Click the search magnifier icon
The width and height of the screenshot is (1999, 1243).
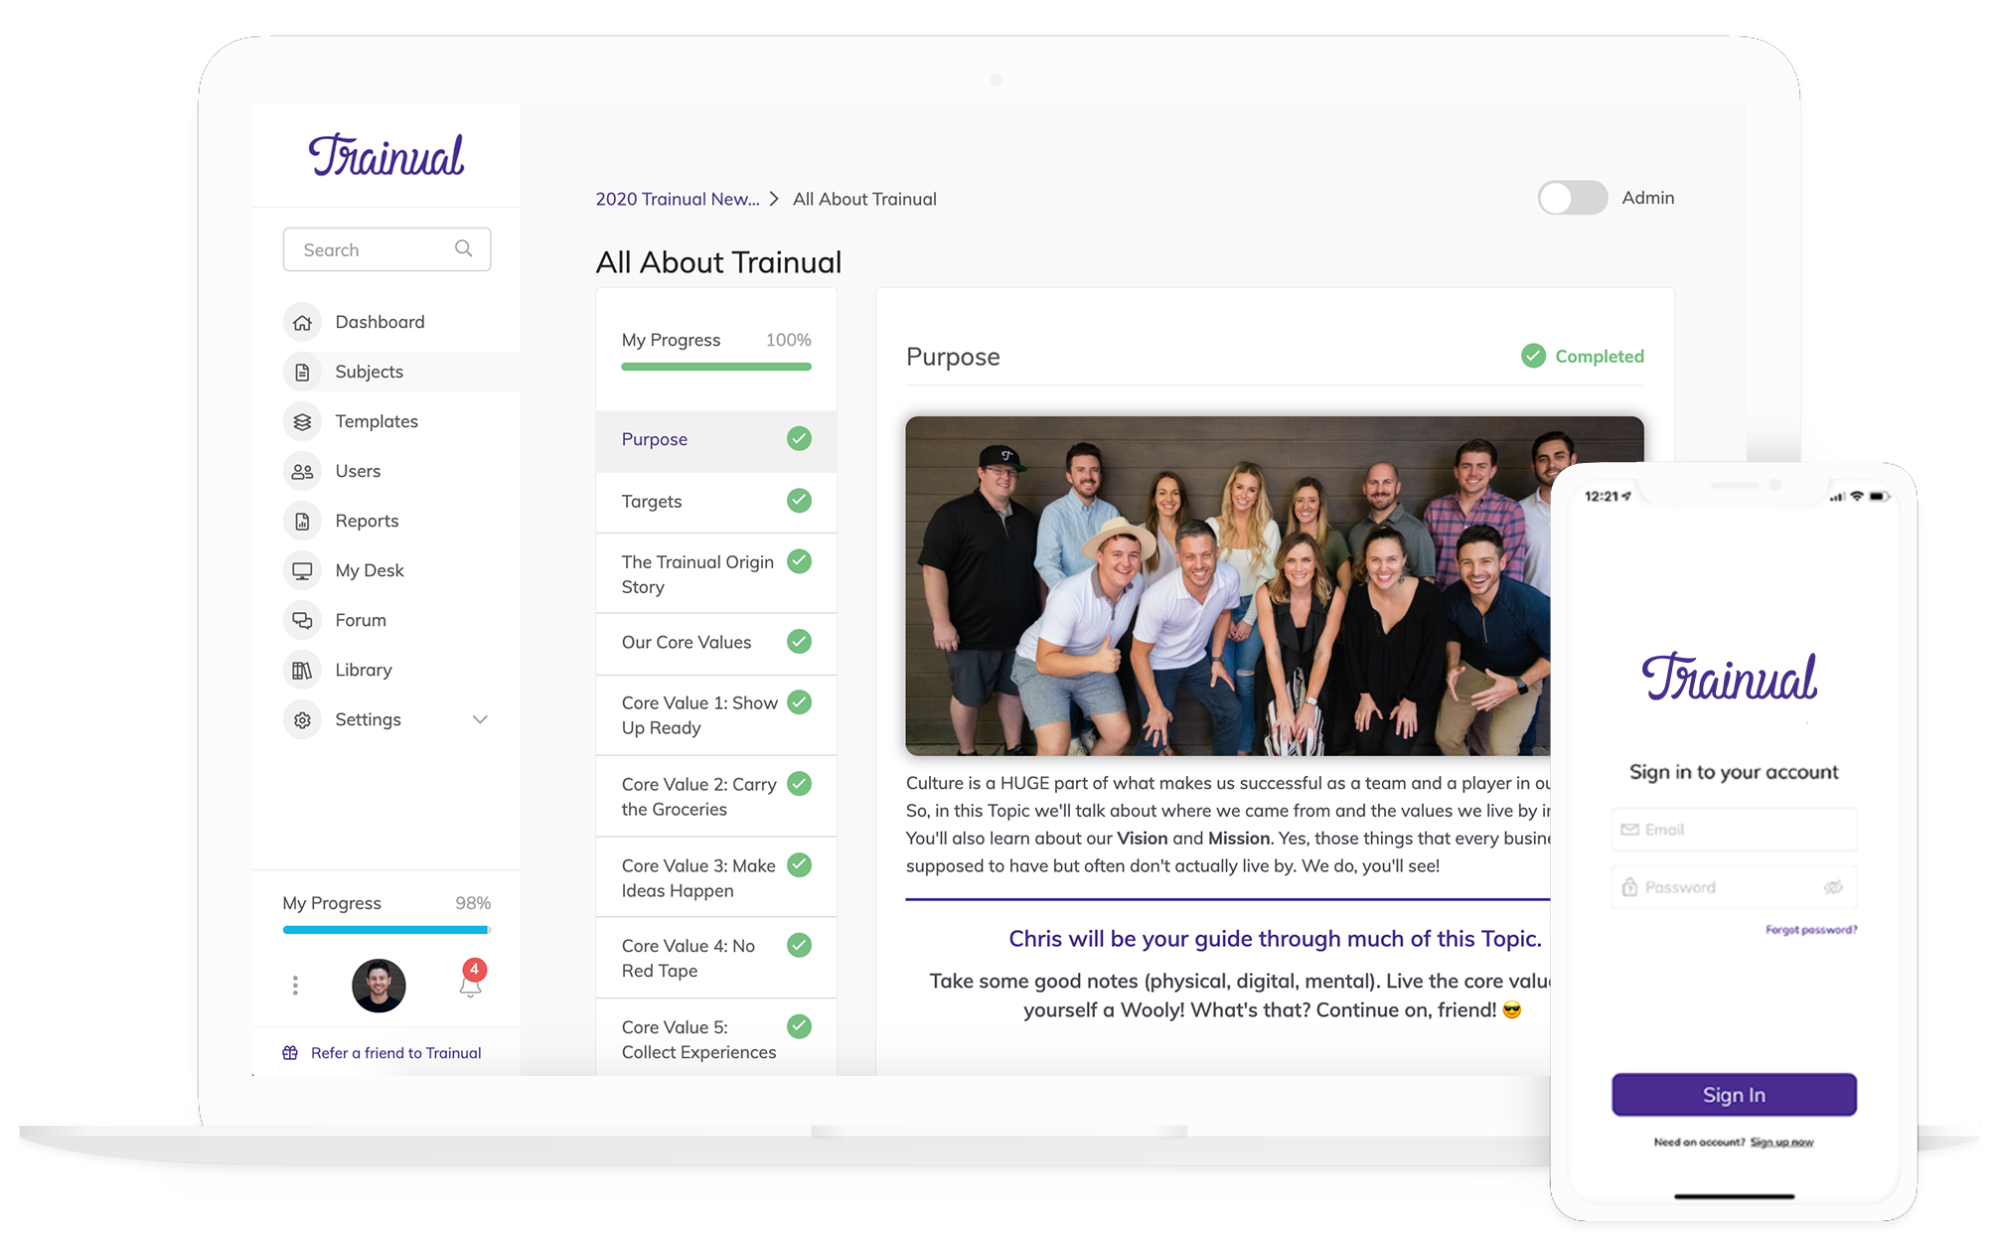click(x=463, y=249)
